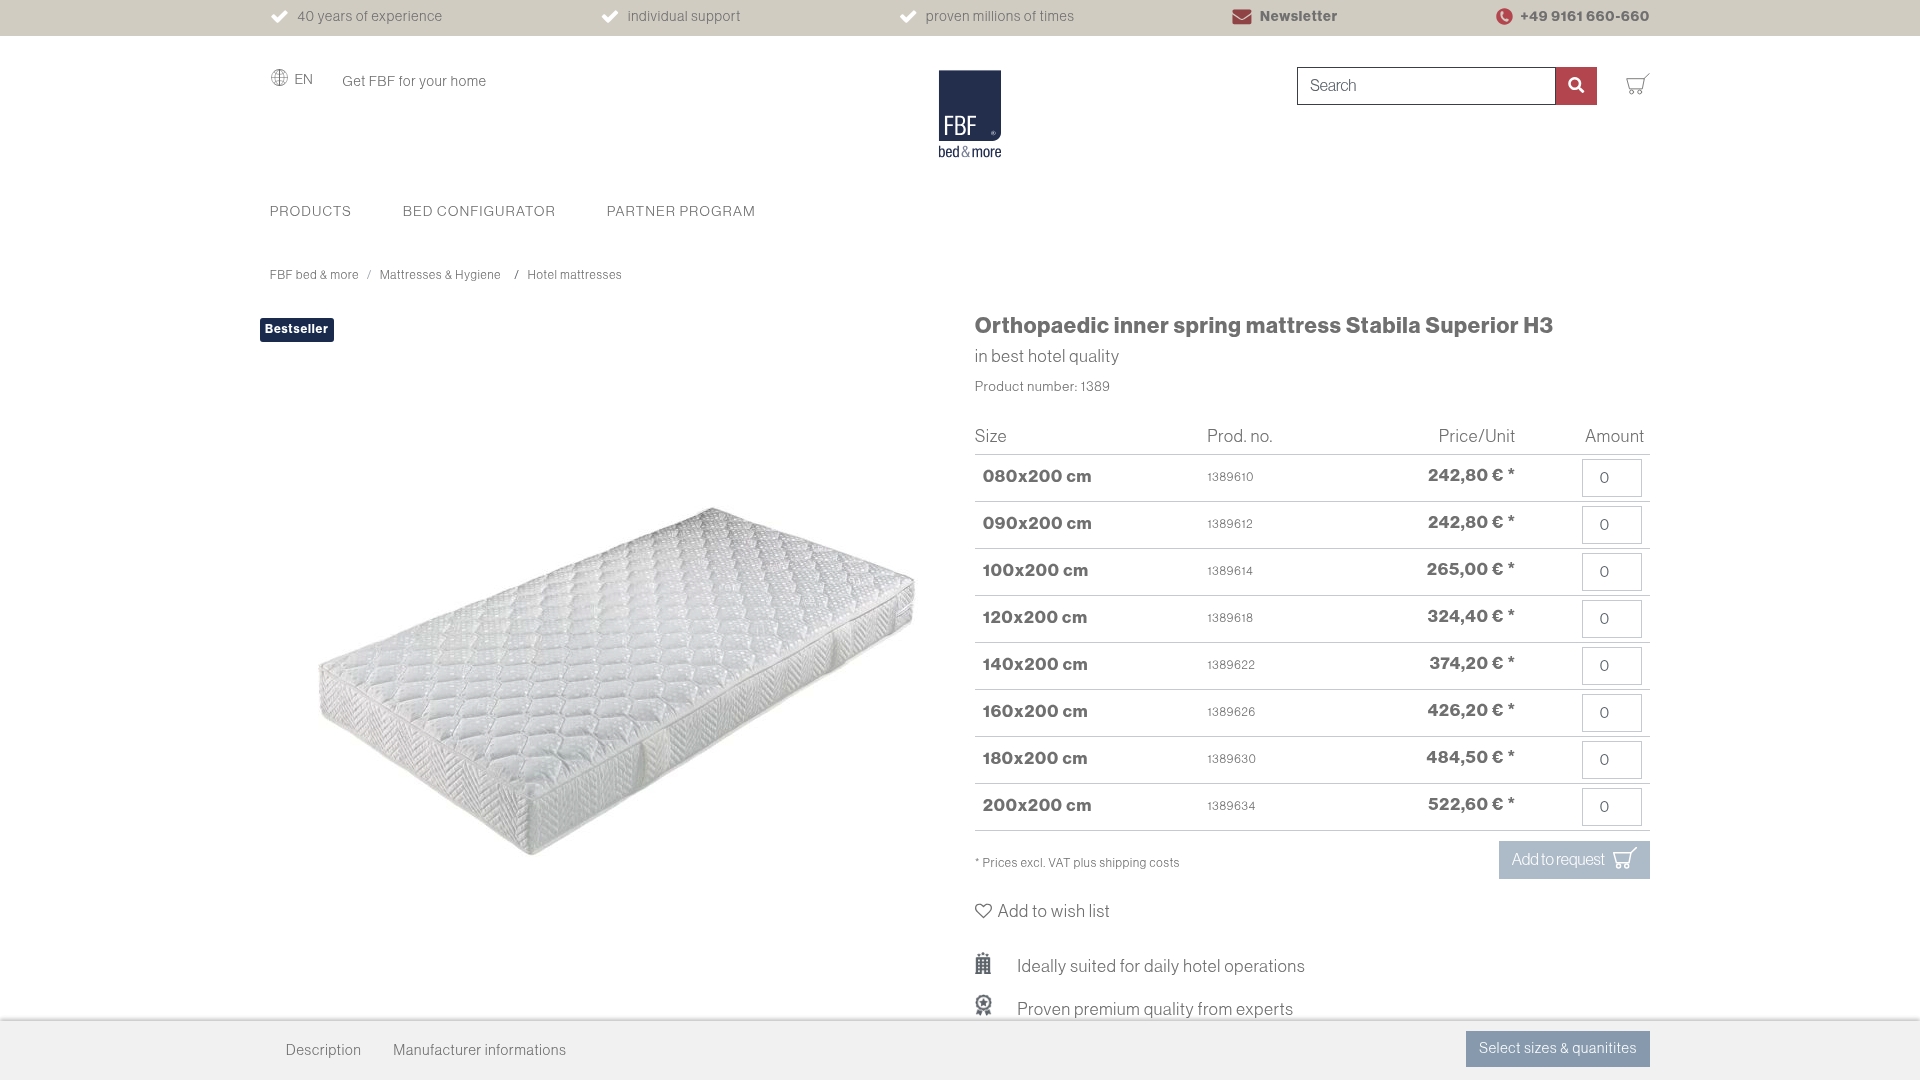Click the Bestseller badge
1920x1080 pixels.
297,330
